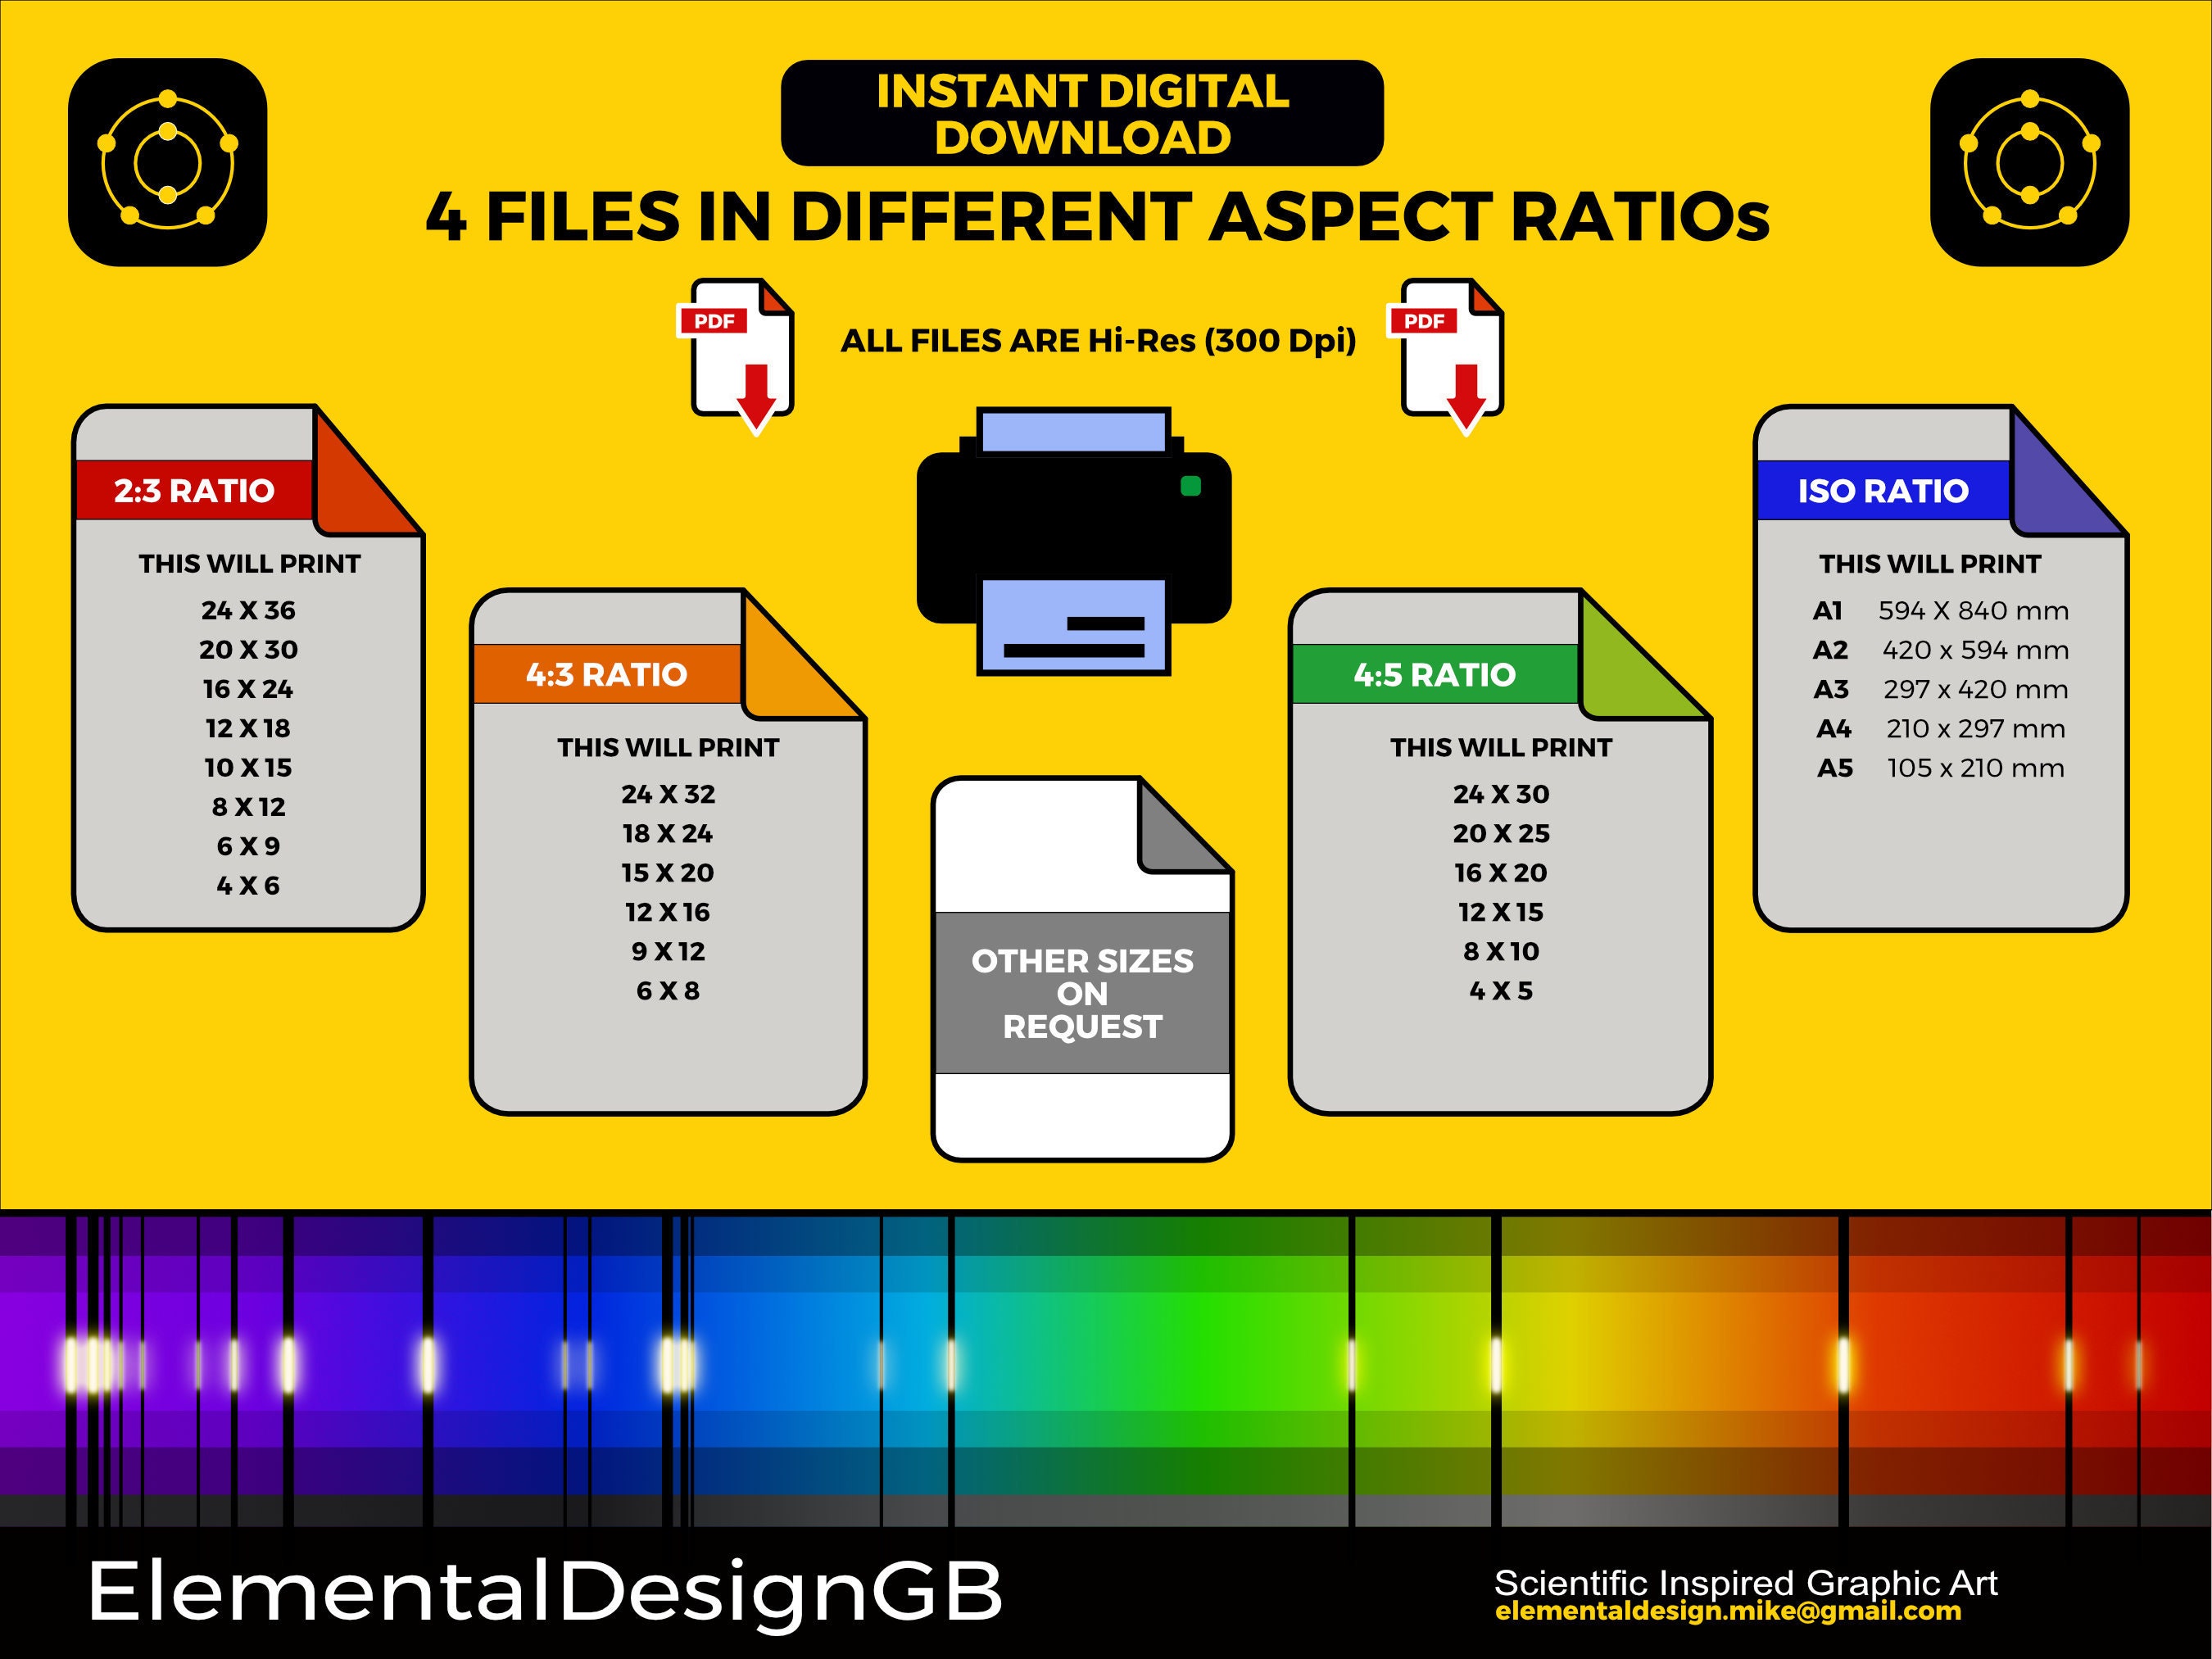
Task: Select the A4 210 x 297 mm size entry
Action: (x=1940, y=728)
